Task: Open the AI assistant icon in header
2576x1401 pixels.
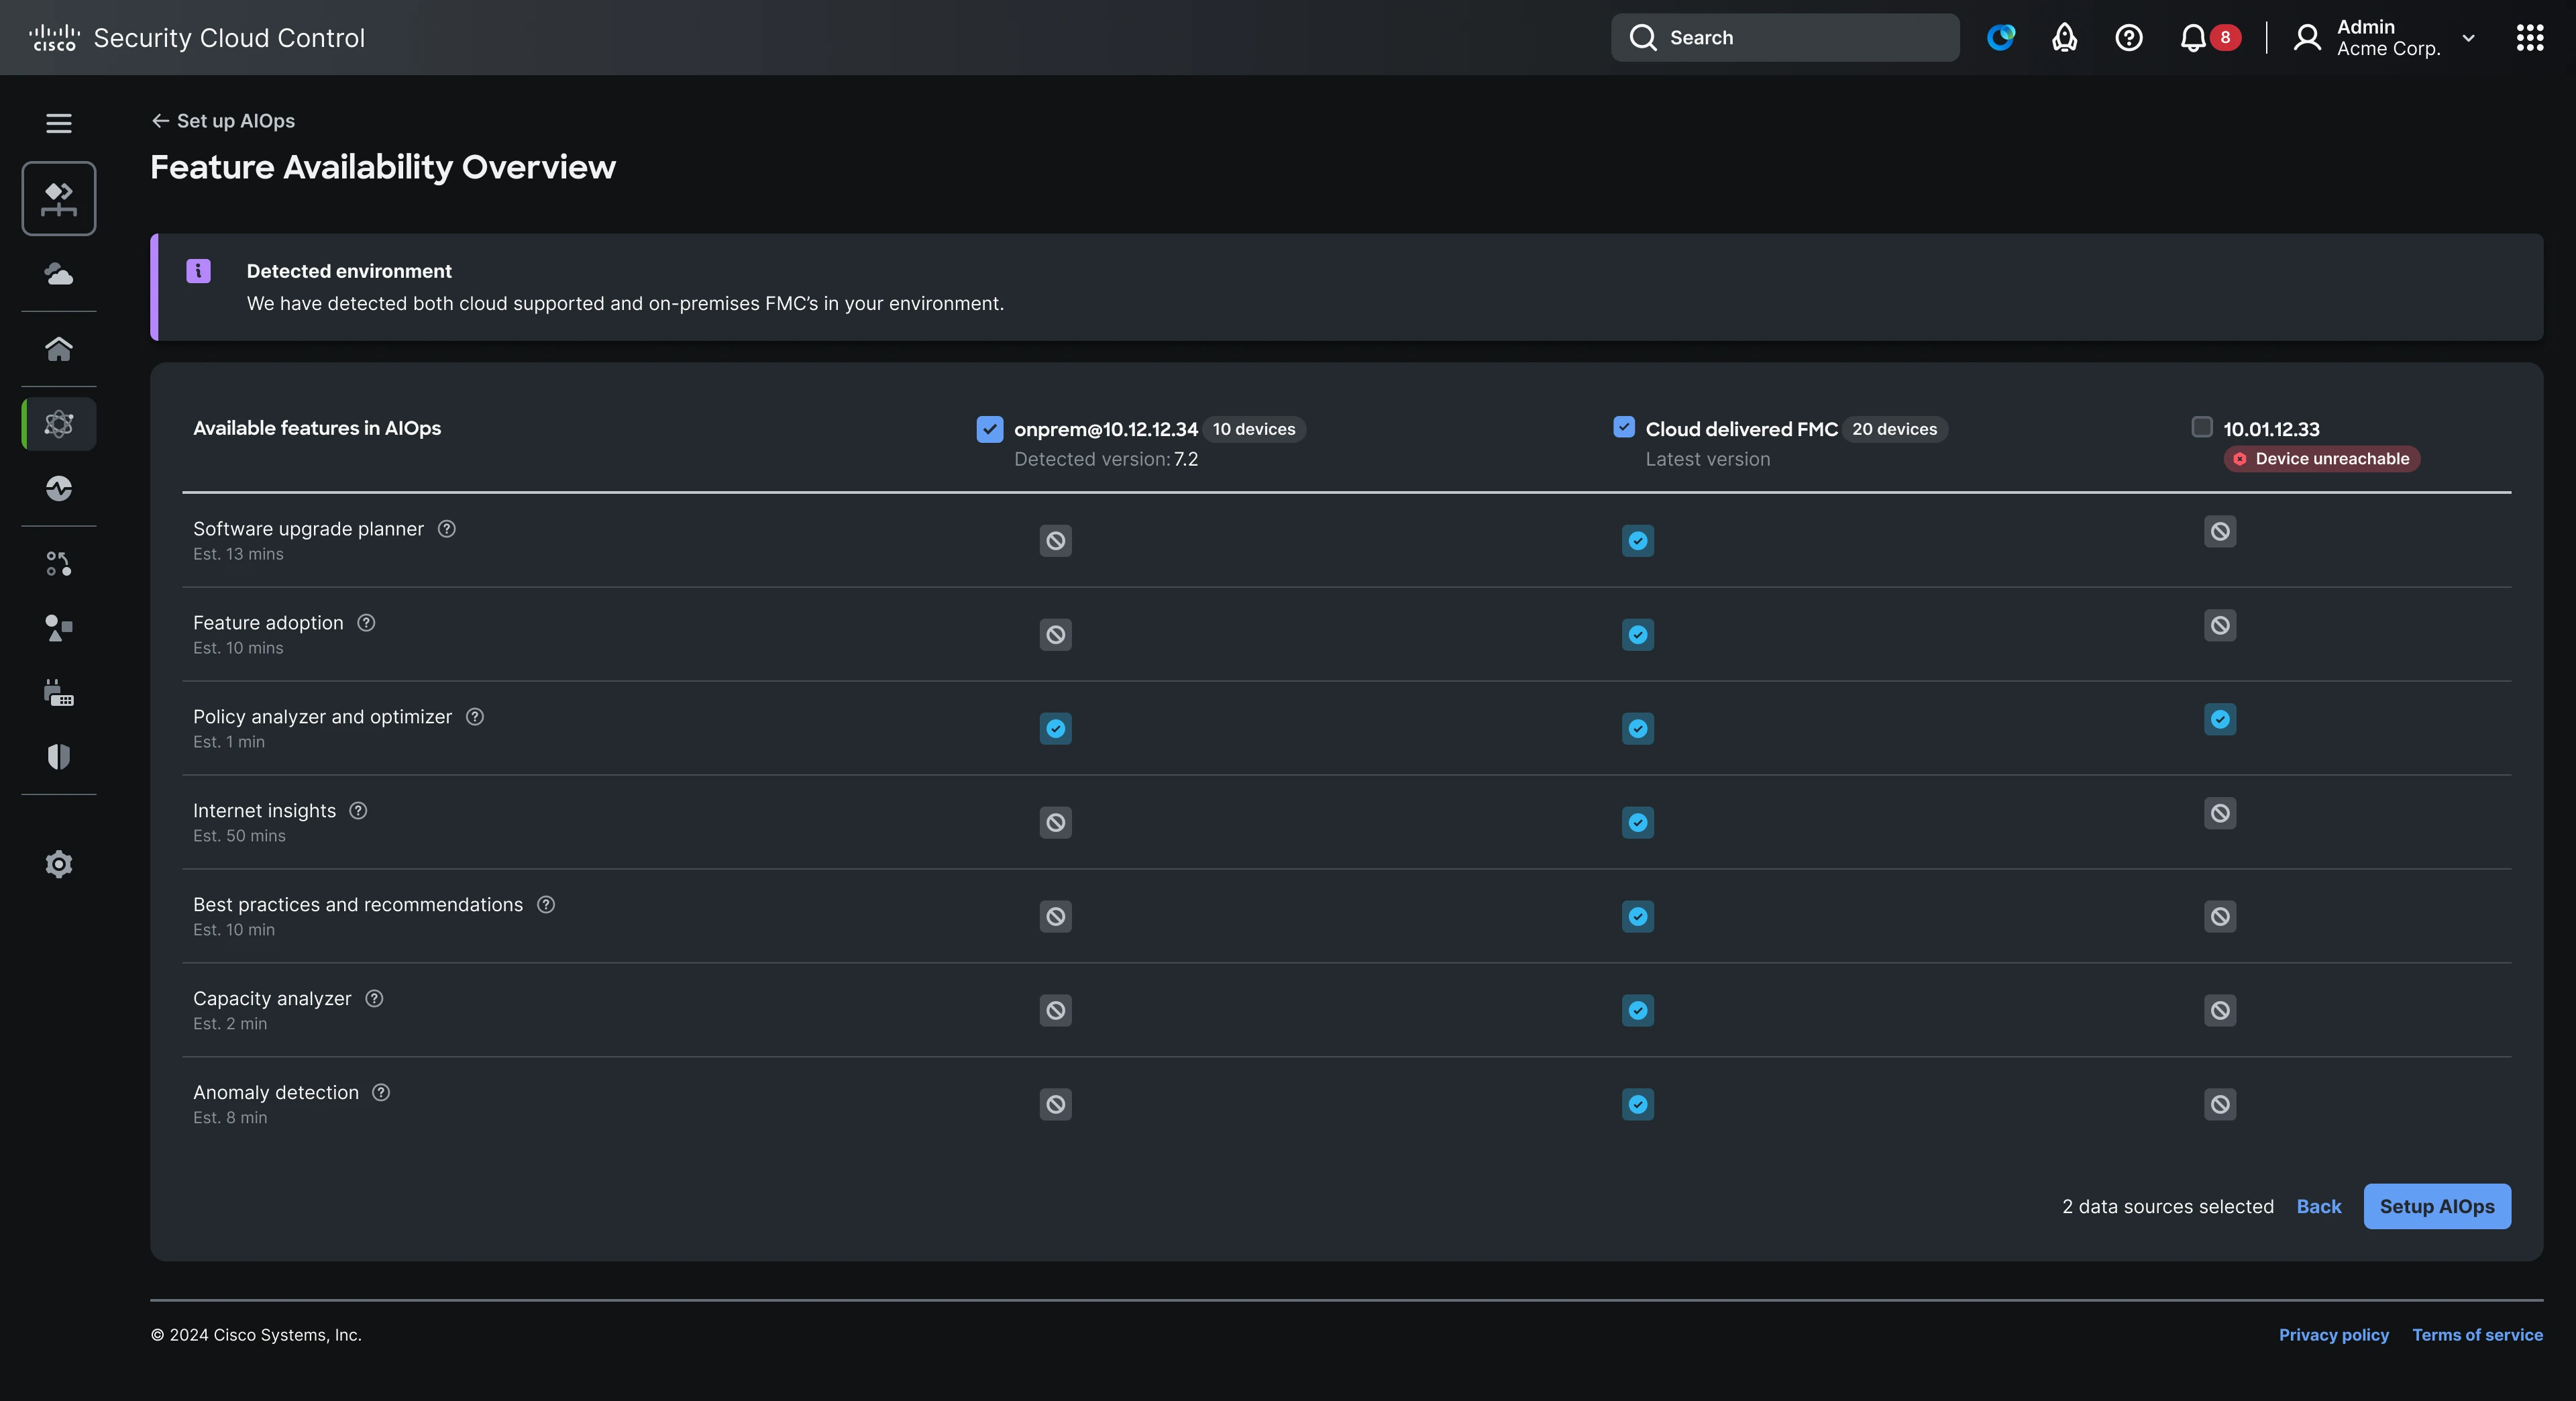Action: 2001,38
